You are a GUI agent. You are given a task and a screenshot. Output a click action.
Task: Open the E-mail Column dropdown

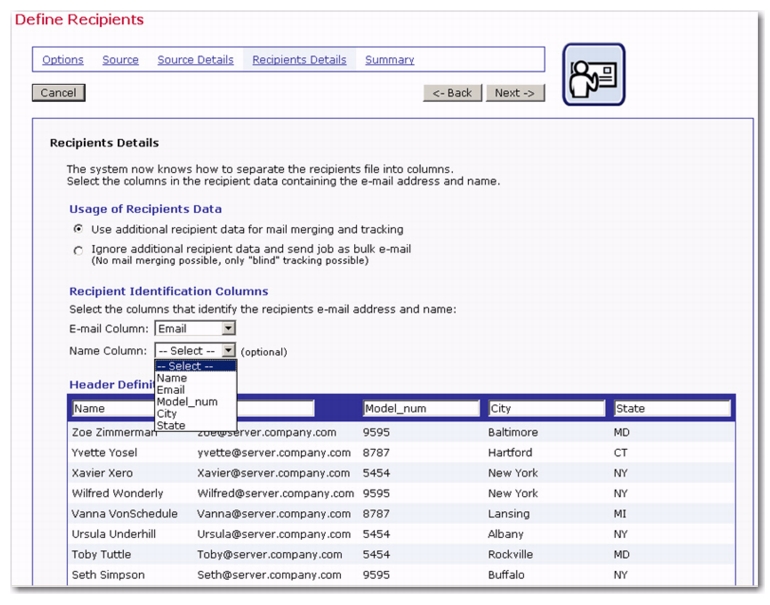[x=195, y=329]
